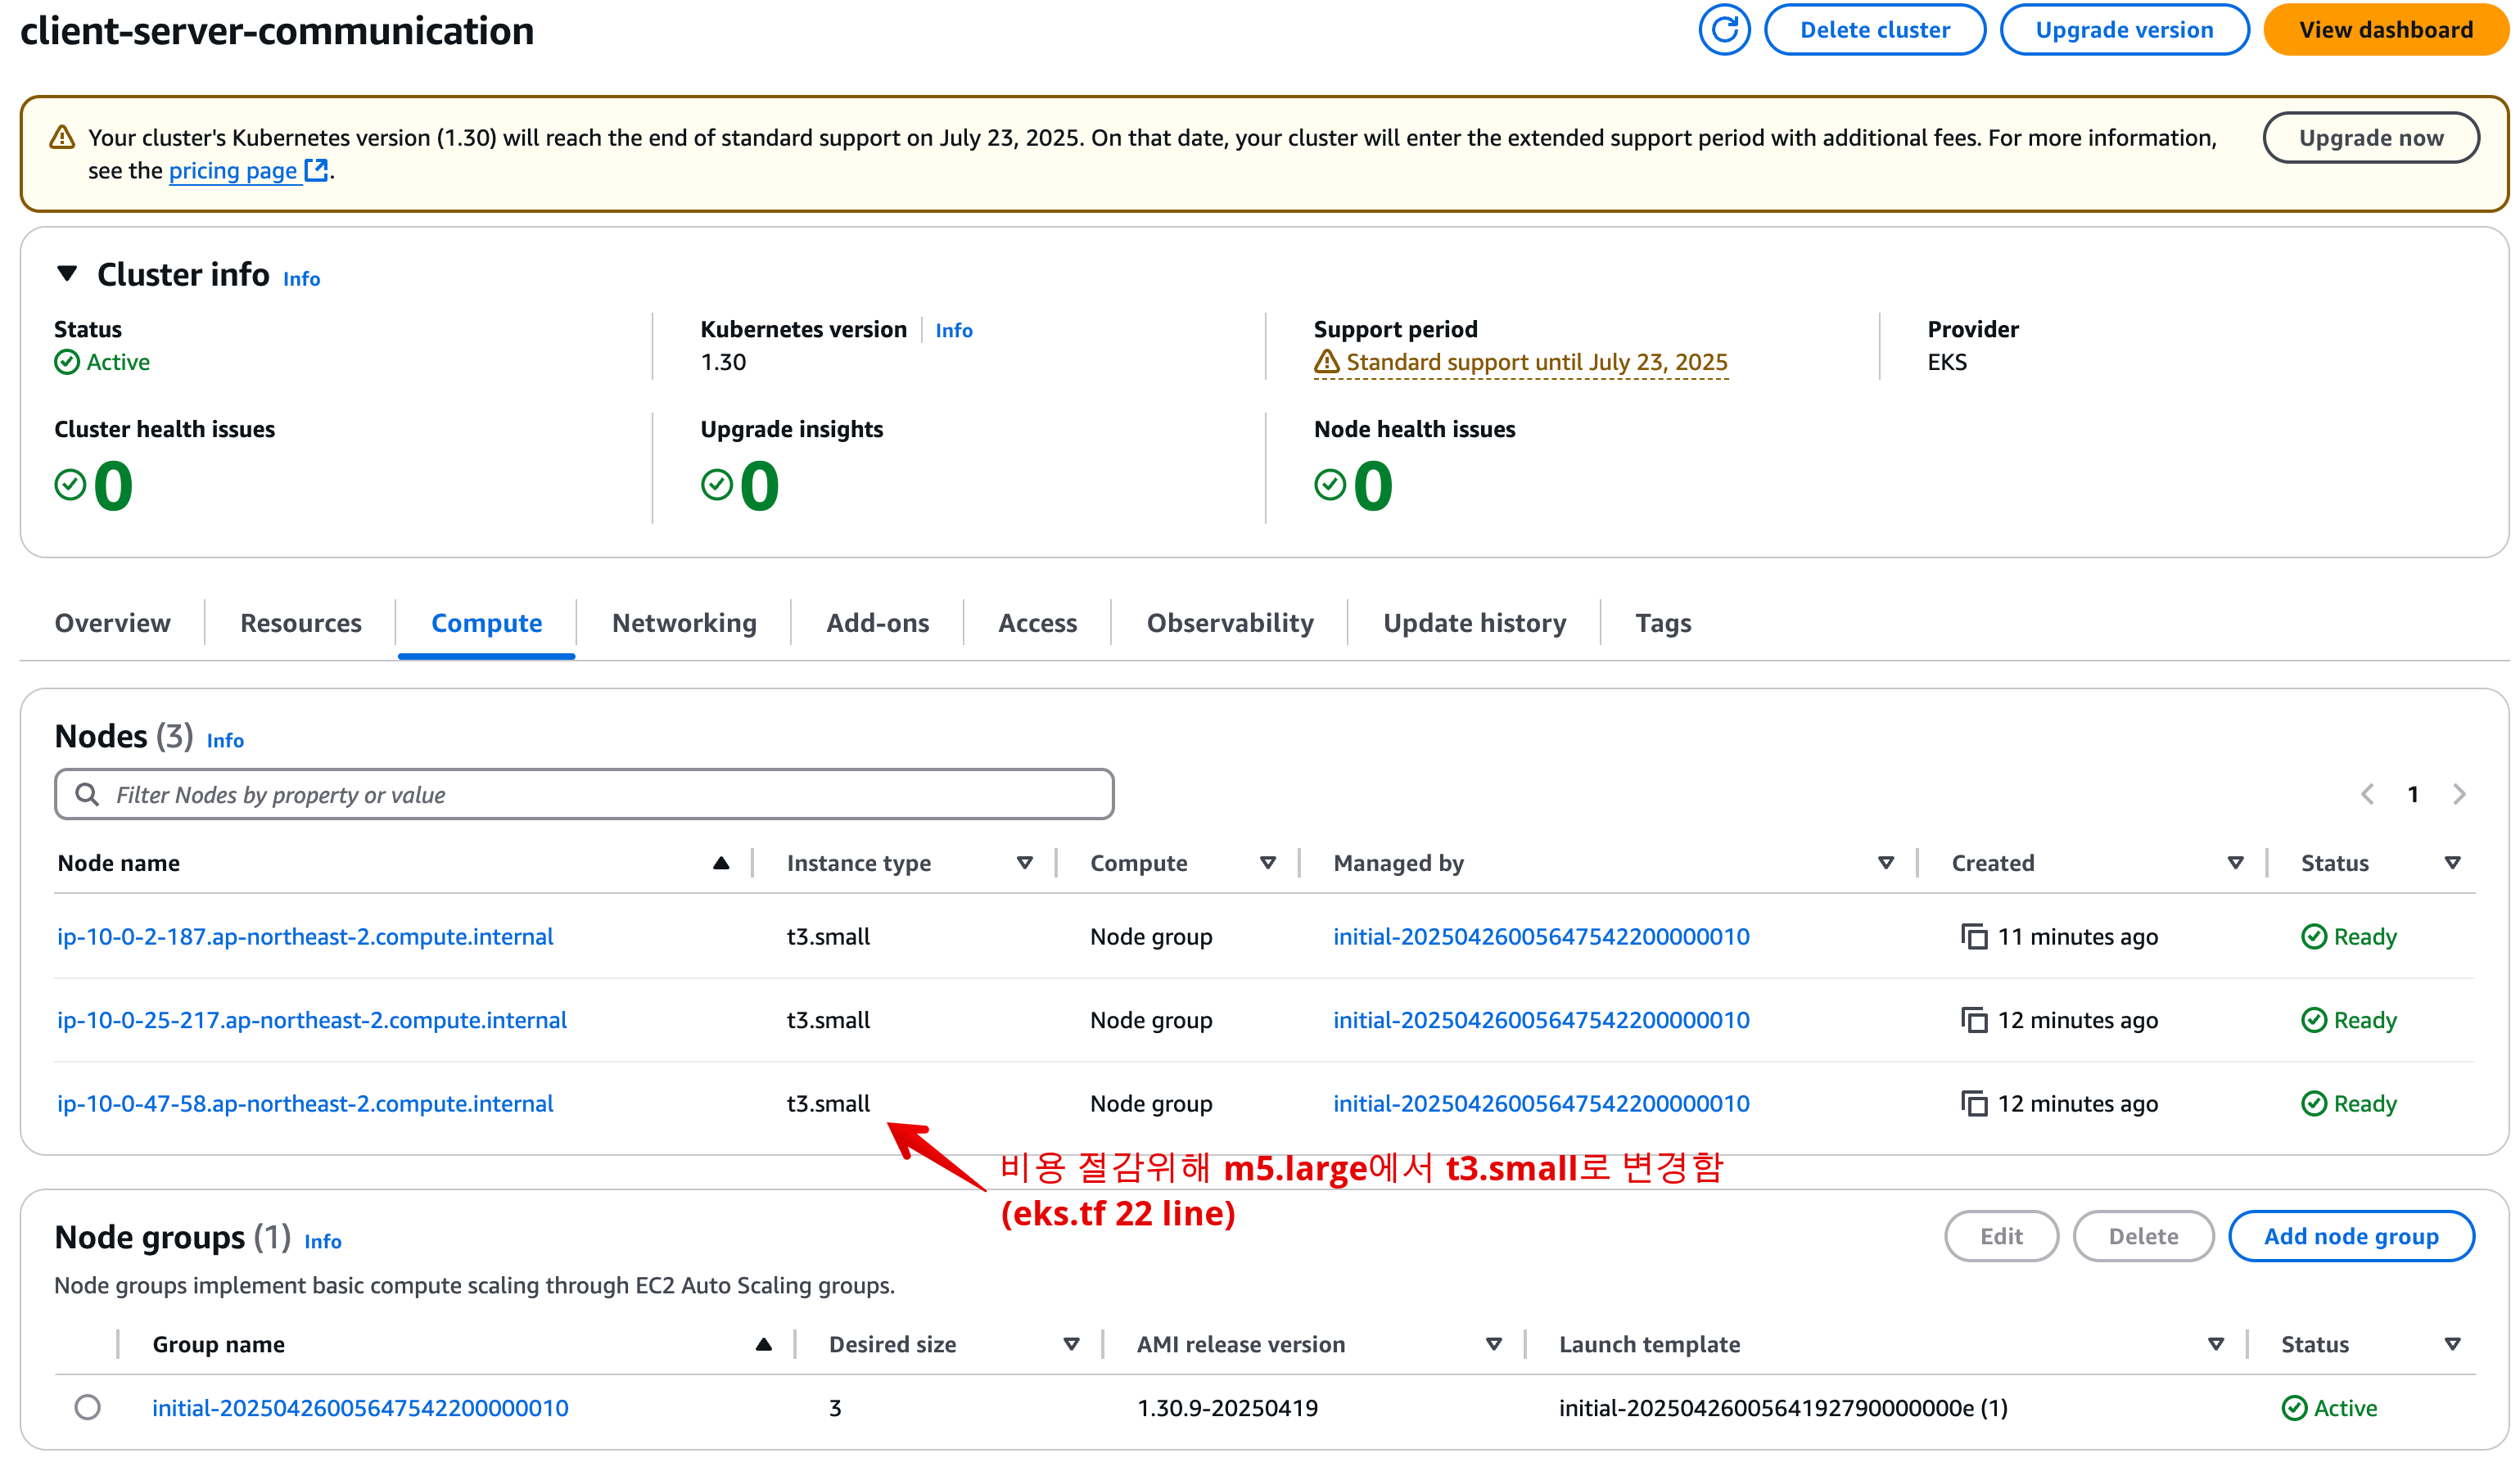Click the Upgrade insights check icon
Image resolution: width=2520 pixels, height=1462 pixels.
tap(717, 486)
